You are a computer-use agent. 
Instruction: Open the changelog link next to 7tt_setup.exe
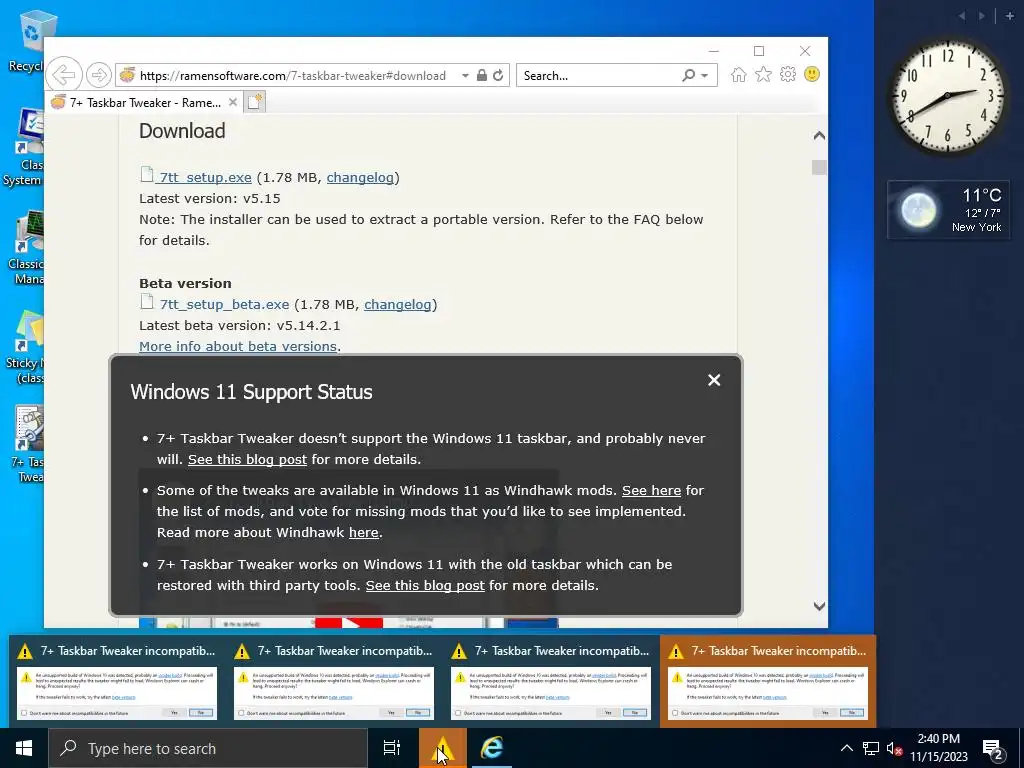point(360,178)
